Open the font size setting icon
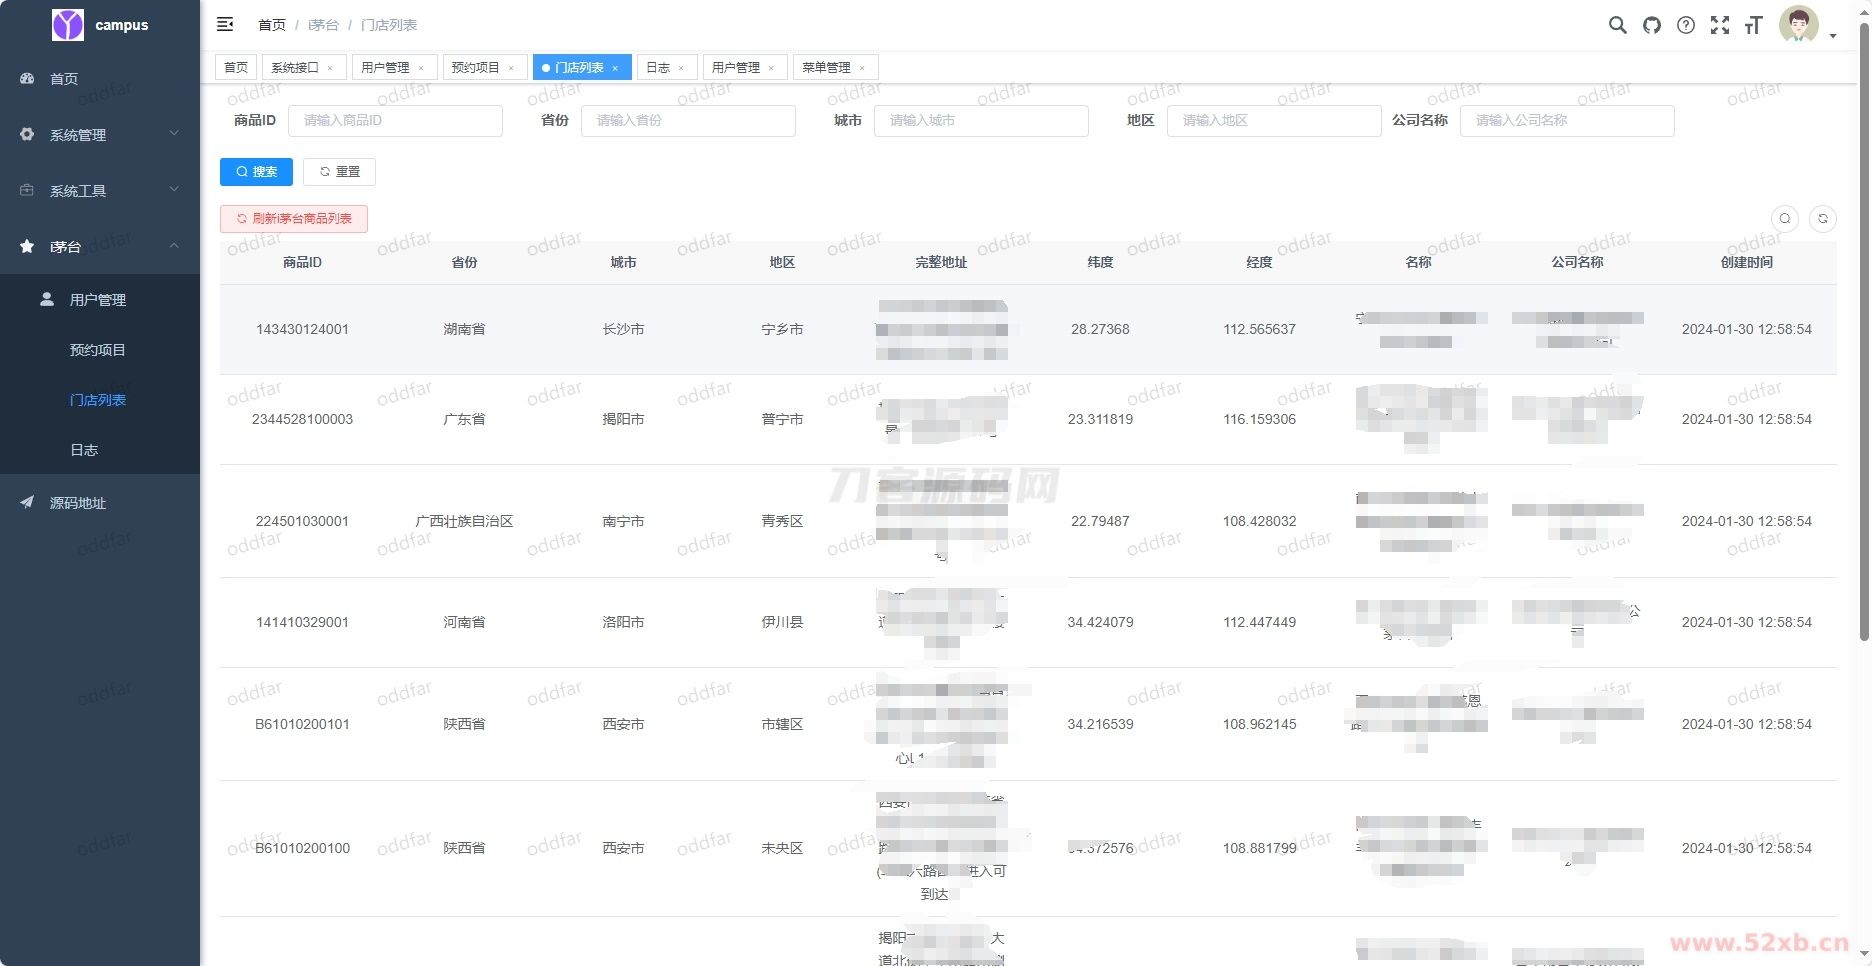1872x966 pixels. click(1753, 25)
